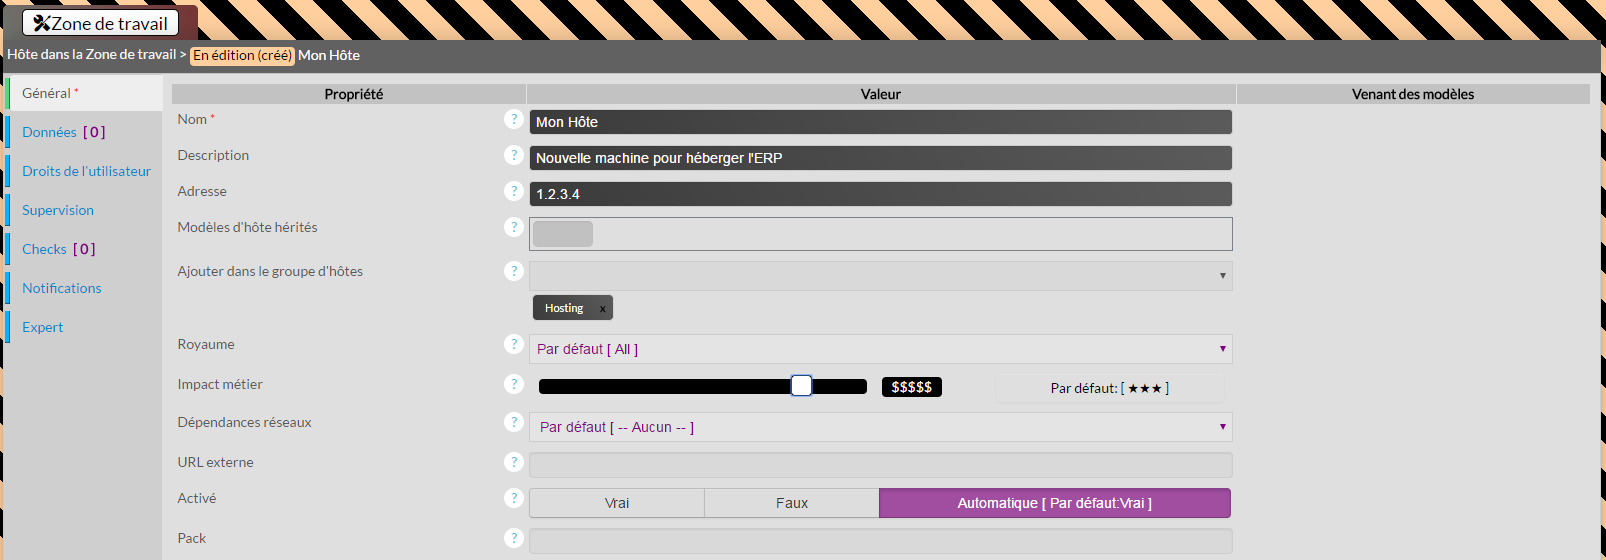Switch to the Données tab
The width and height of the screenshot is (1606, 560).
tap(50, 132)
